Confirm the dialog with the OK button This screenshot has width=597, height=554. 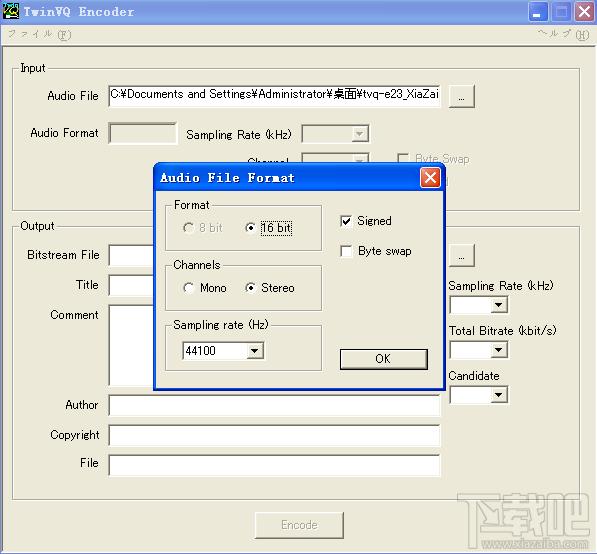click(383, 359)
